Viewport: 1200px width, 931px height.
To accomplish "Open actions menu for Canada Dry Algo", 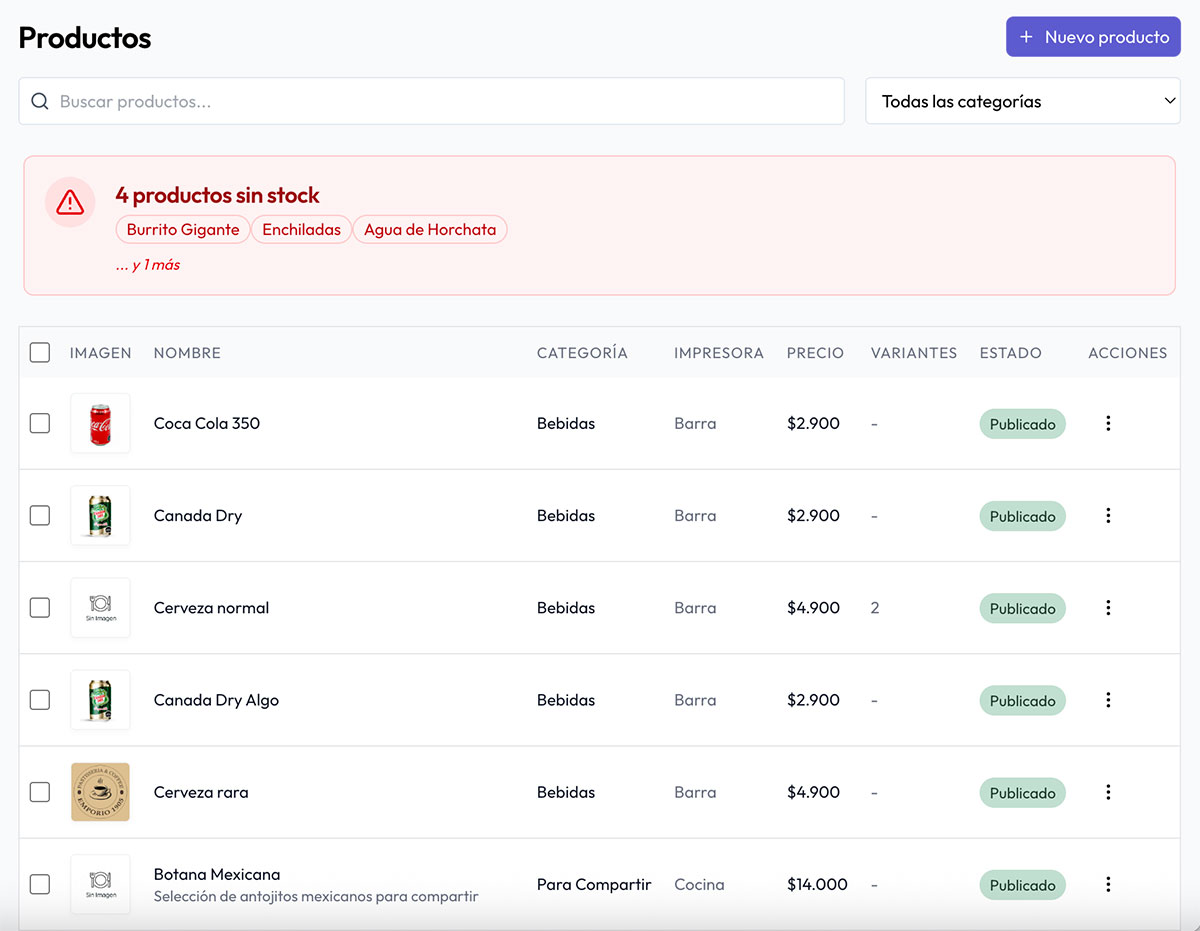I will click(x=1108, y=700).
